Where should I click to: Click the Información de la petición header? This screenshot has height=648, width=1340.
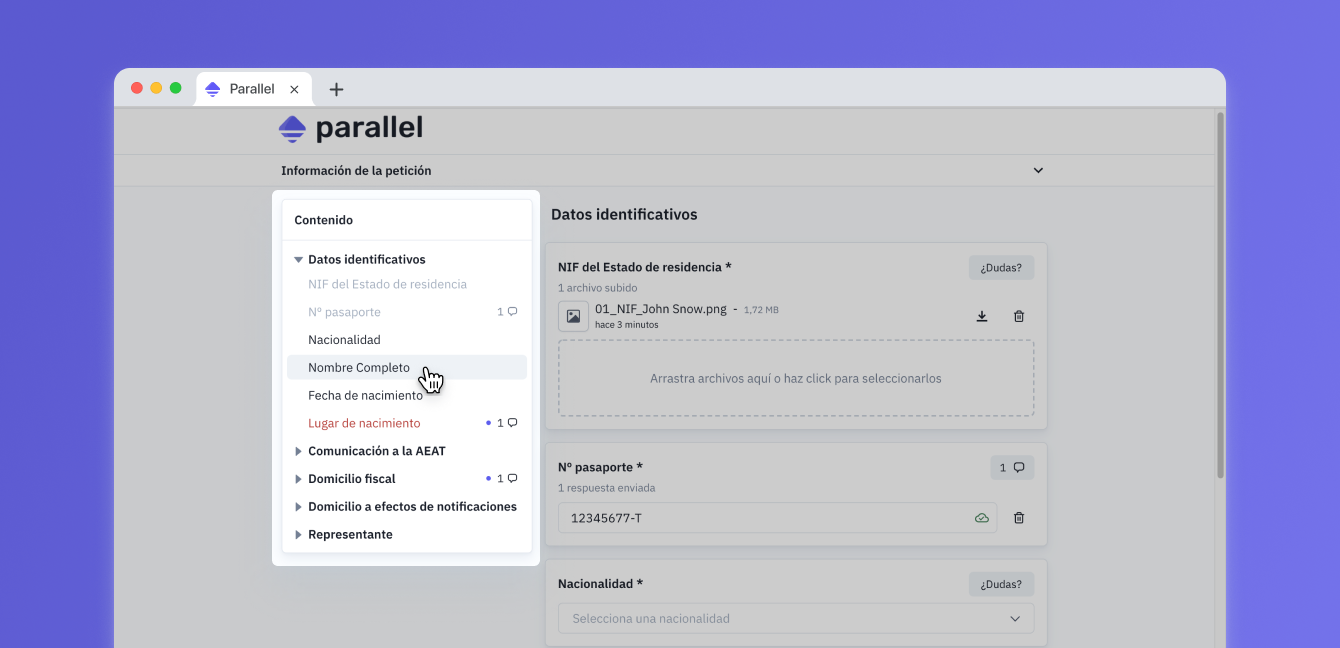click(x=356, y=171)
